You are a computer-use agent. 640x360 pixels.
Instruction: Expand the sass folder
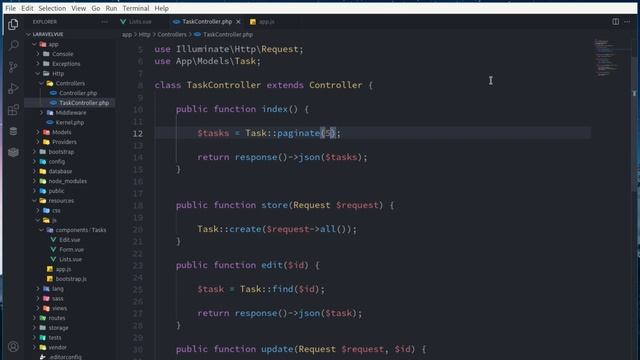[x=58, y=298]
